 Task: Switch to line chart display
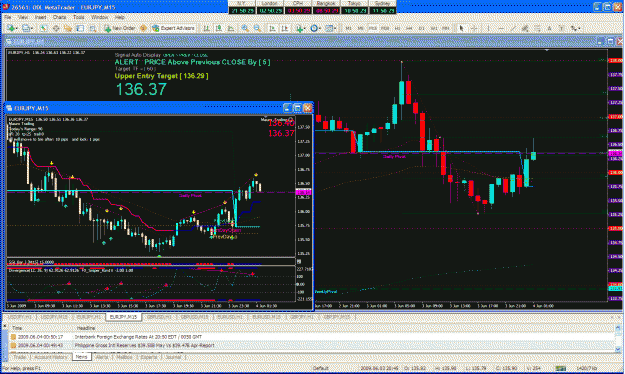231,28
